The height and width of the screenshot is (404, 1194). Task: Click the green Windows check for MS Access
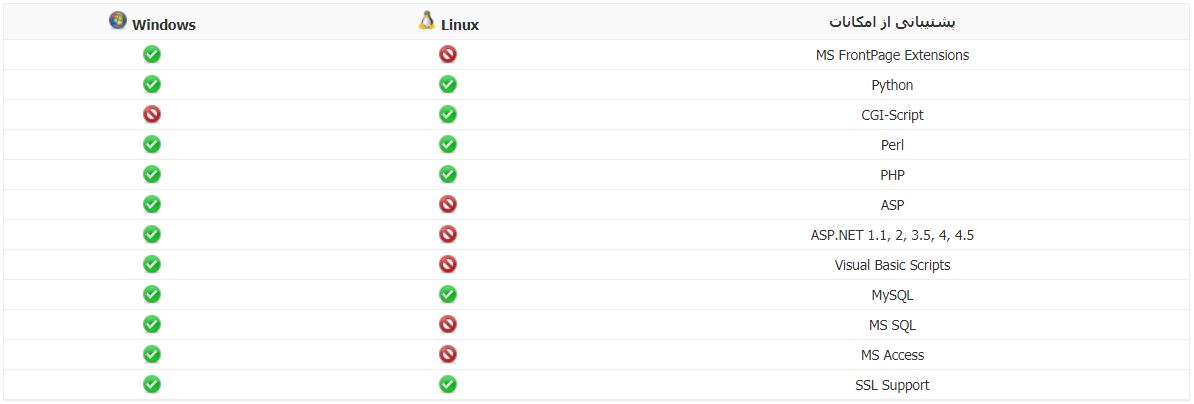[152, 354]
